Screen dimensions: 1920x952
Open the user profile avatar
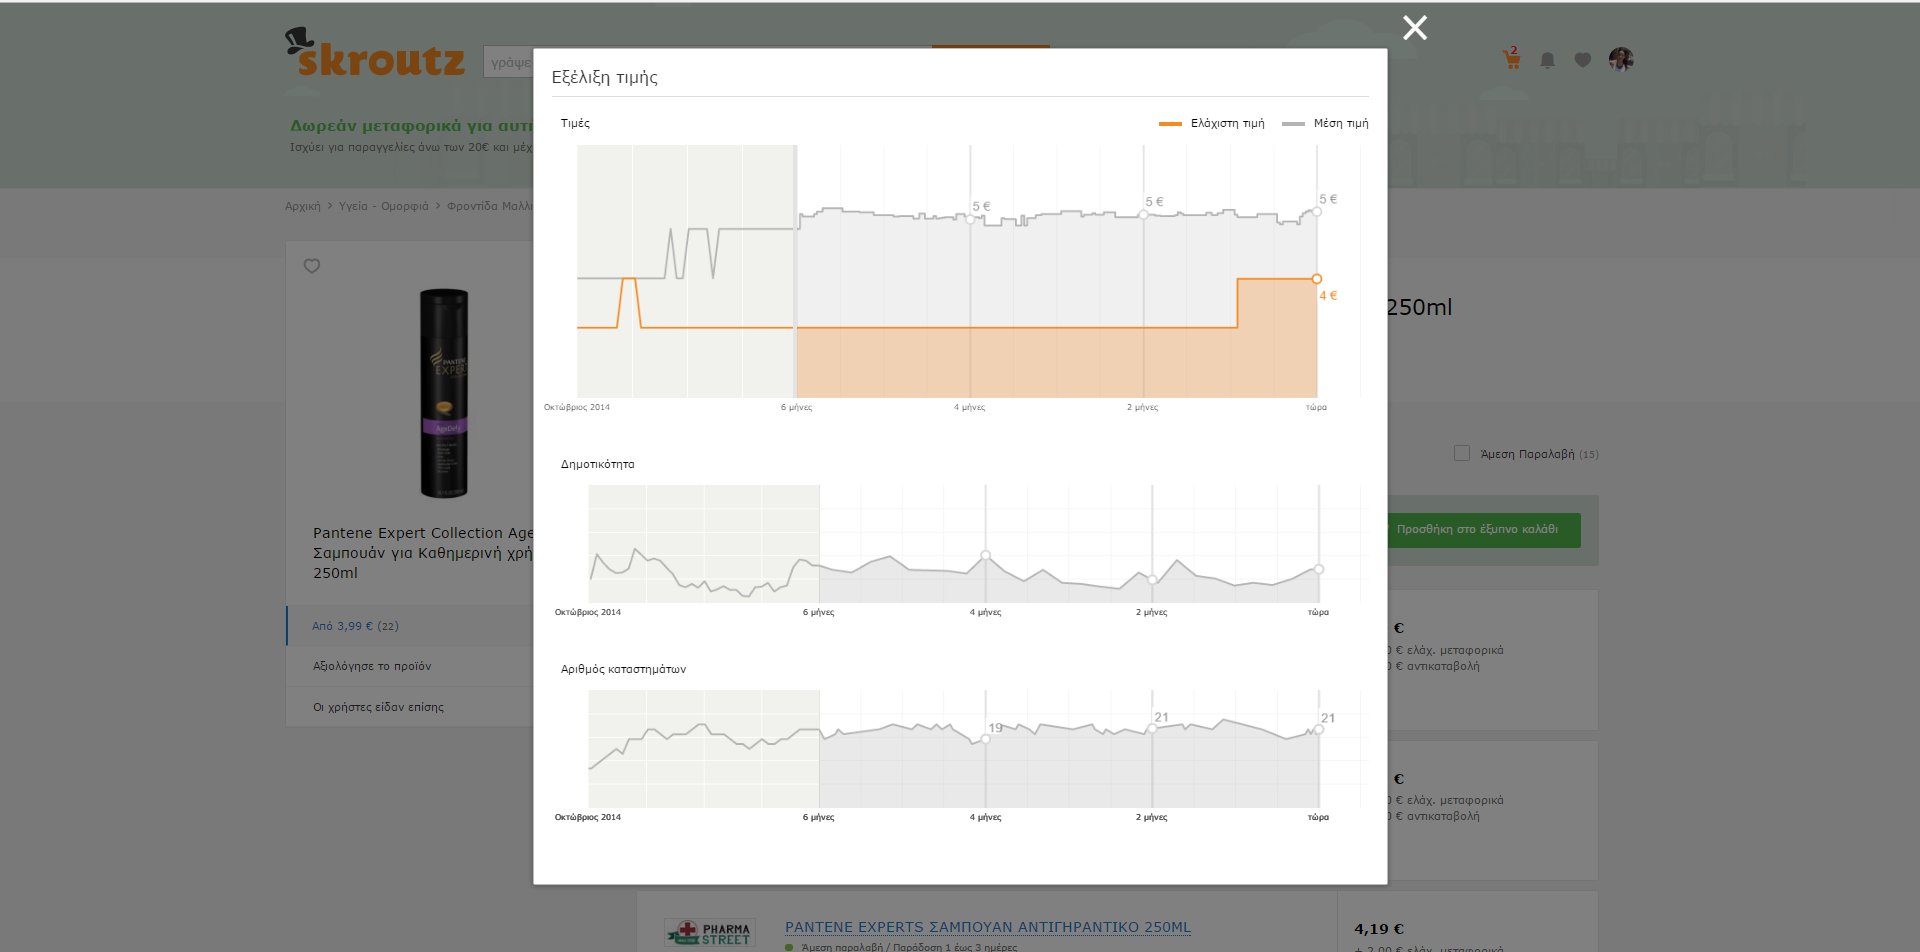point(1621,59)
